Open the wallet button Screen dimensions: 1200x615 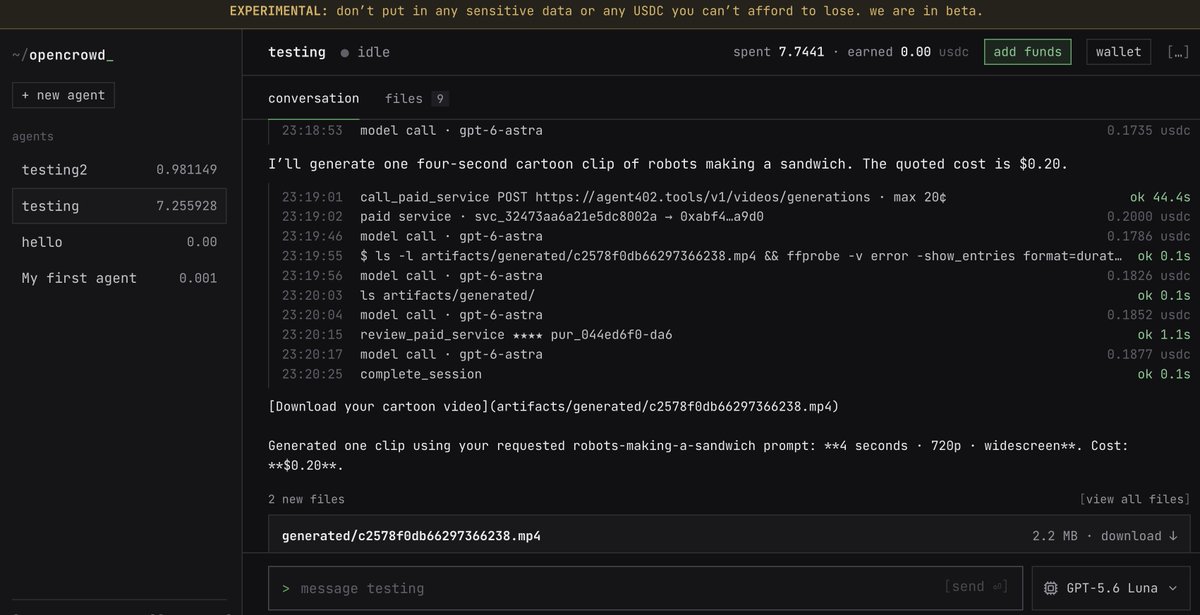pos(1118,52)
